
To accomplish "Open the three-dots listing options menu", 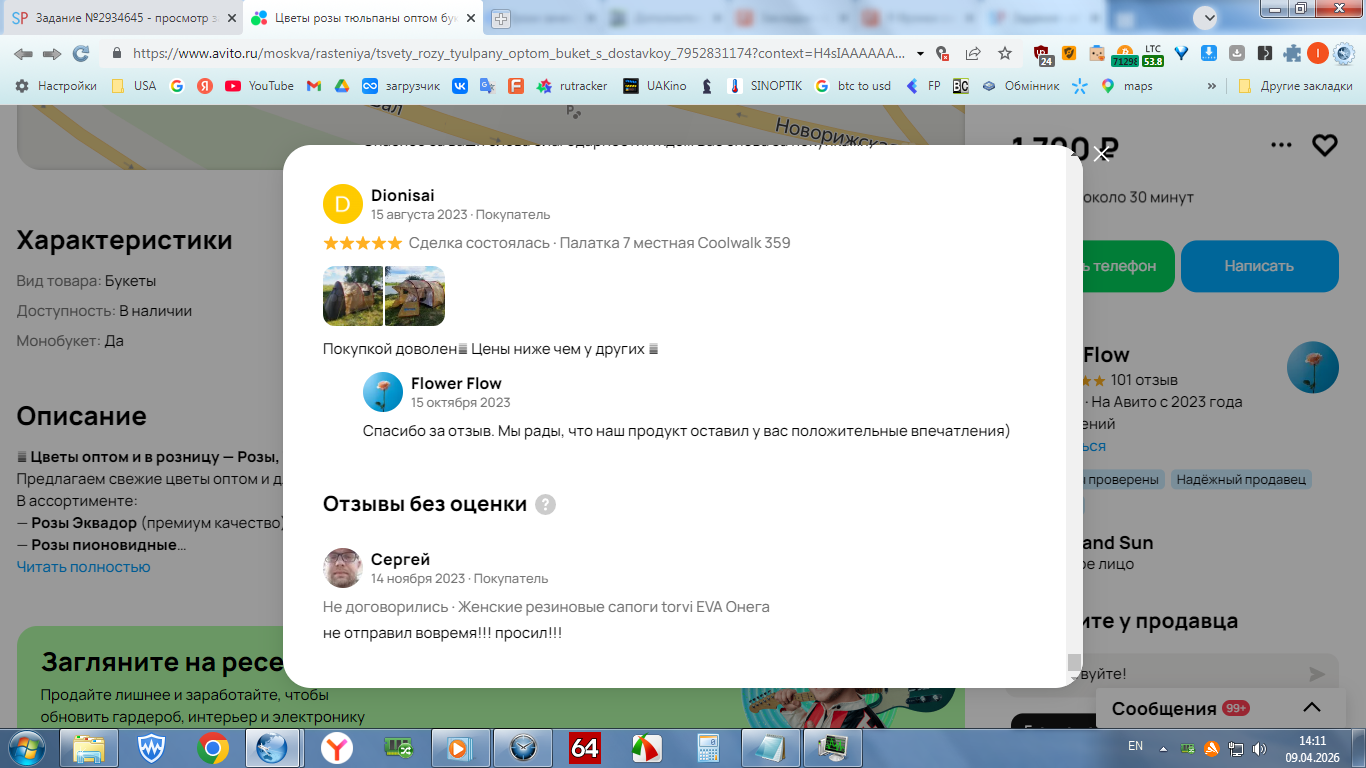I will coord(1281,146).
